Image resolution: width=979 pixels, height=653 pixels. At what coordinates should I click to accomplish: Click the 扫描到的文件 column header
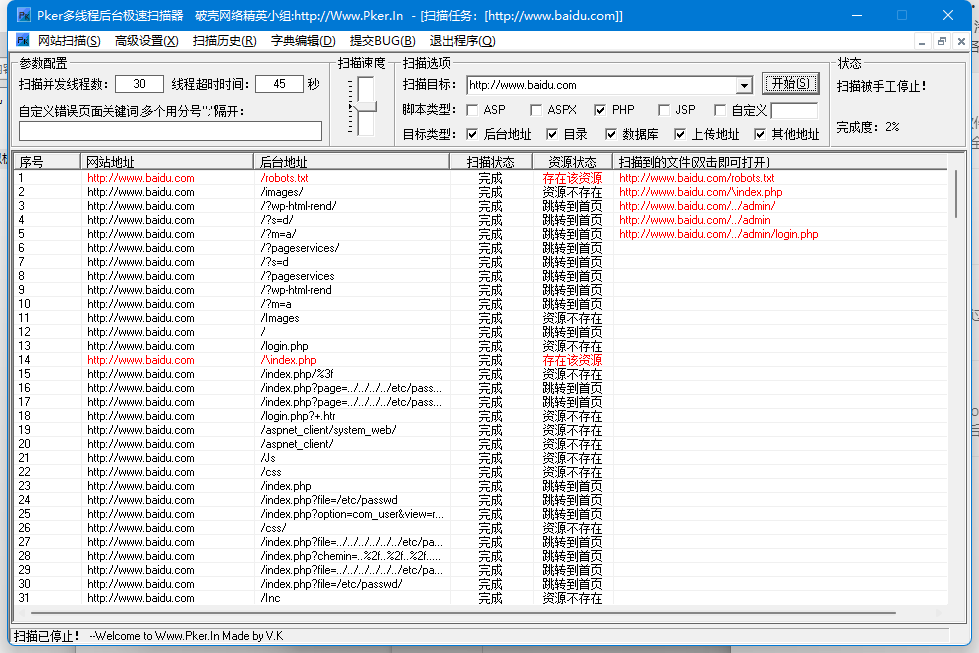click(779, 162)
